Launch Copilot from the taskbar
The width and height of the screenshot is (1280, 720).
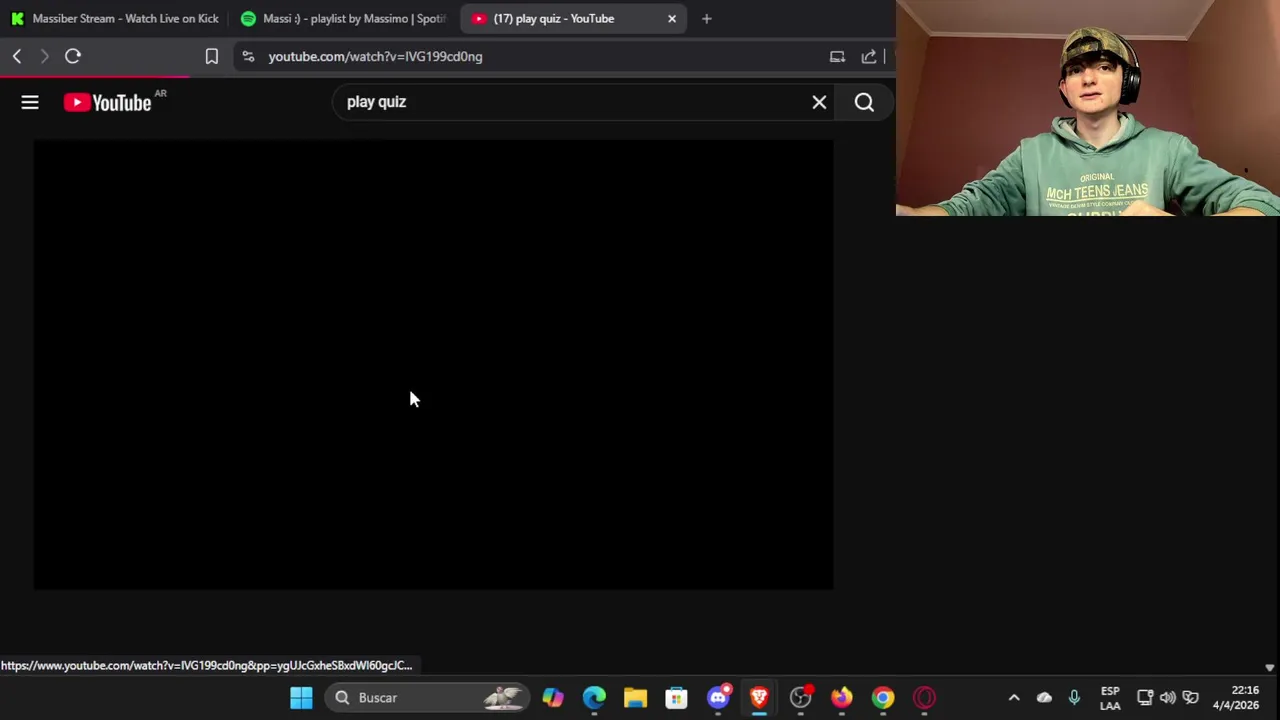[553, 698]
